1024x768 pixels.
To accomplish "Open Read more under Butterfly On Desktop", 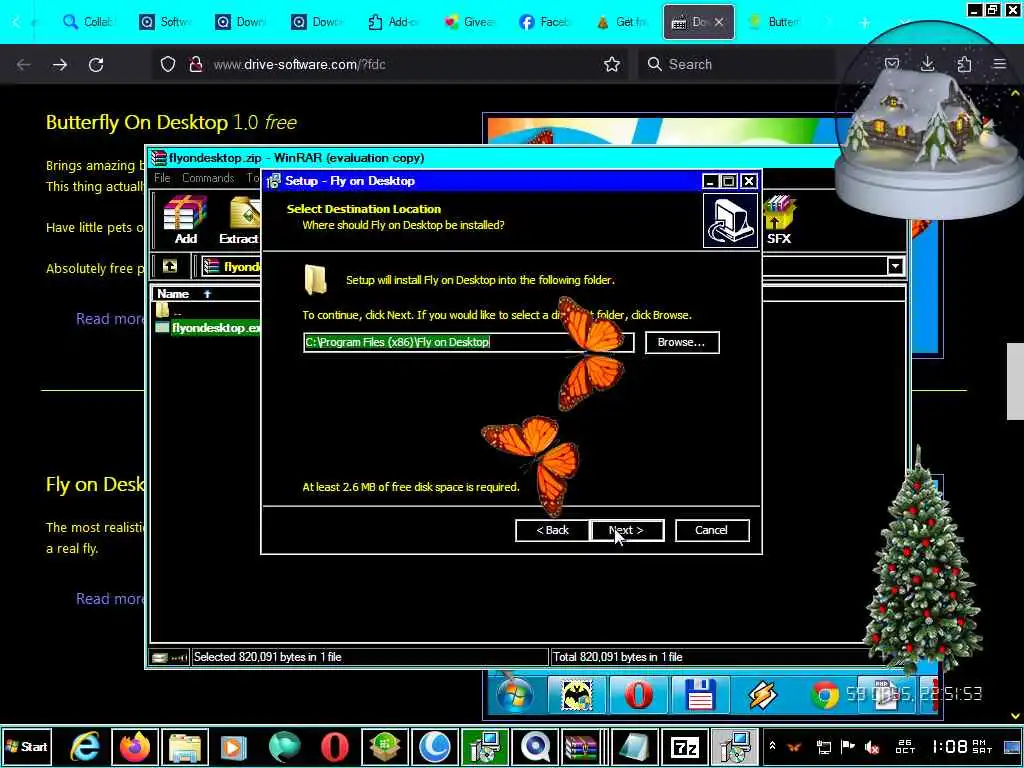I will (110, 319).
